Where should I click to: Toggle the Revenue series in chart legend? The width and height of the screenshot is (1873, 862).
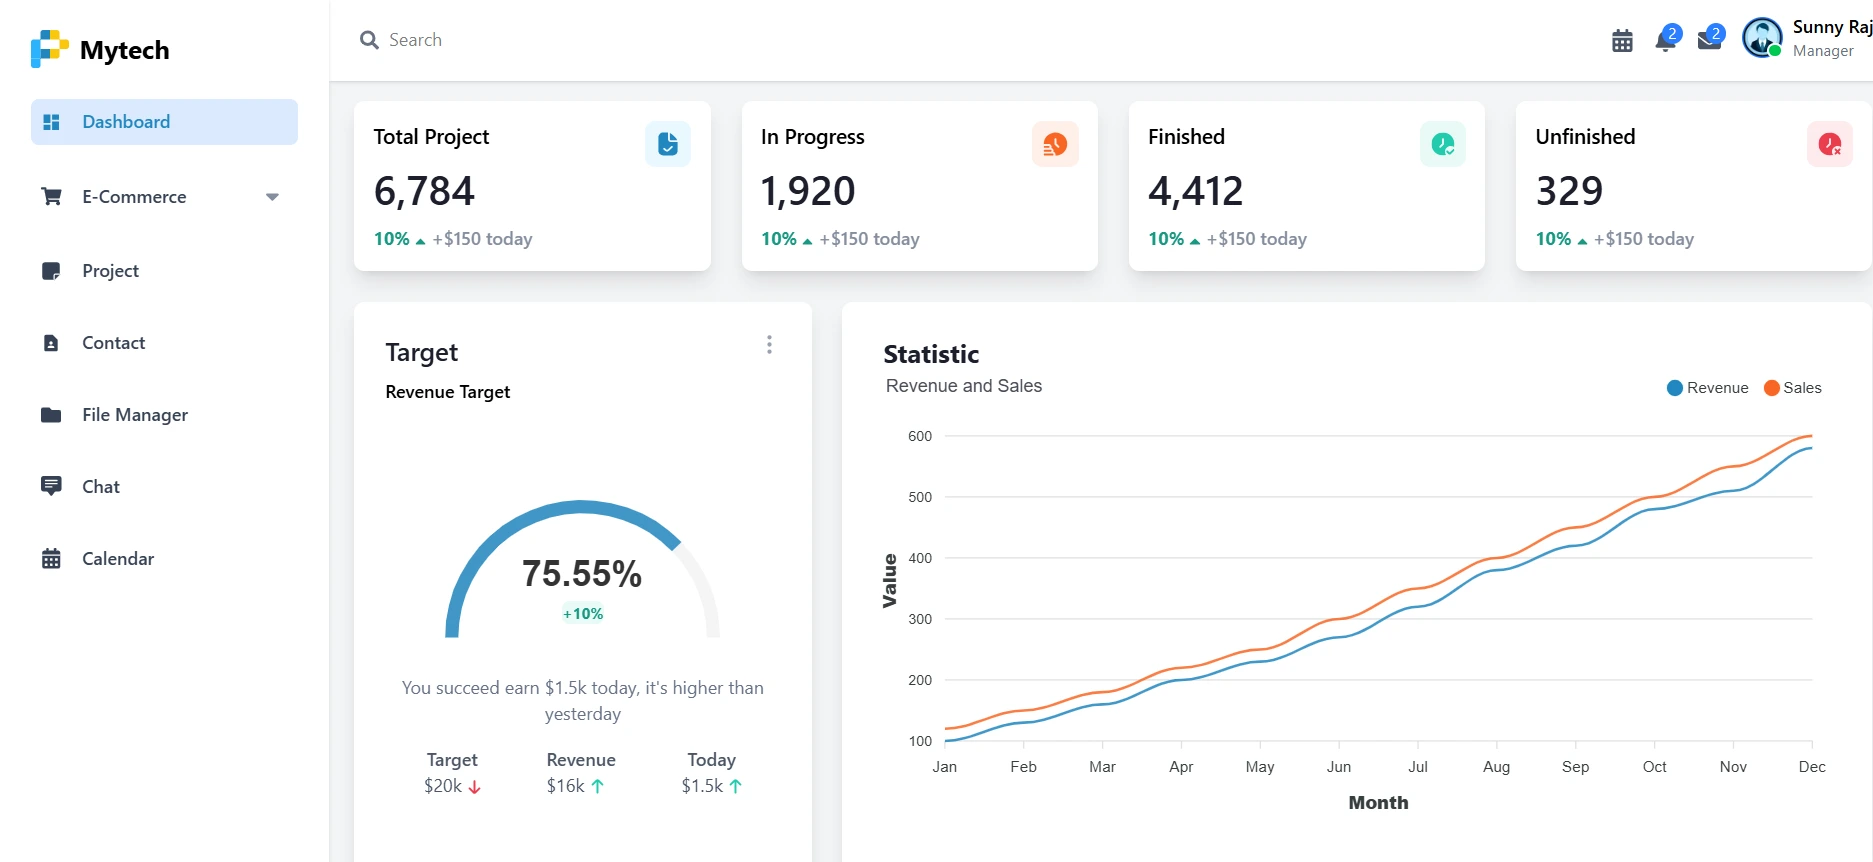[x=1708, y=388]
